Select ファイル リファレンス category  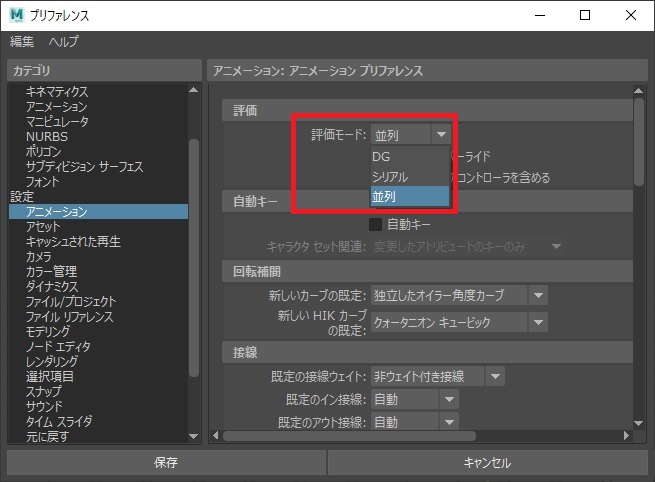pyautogui.click(x=69, y=317)
